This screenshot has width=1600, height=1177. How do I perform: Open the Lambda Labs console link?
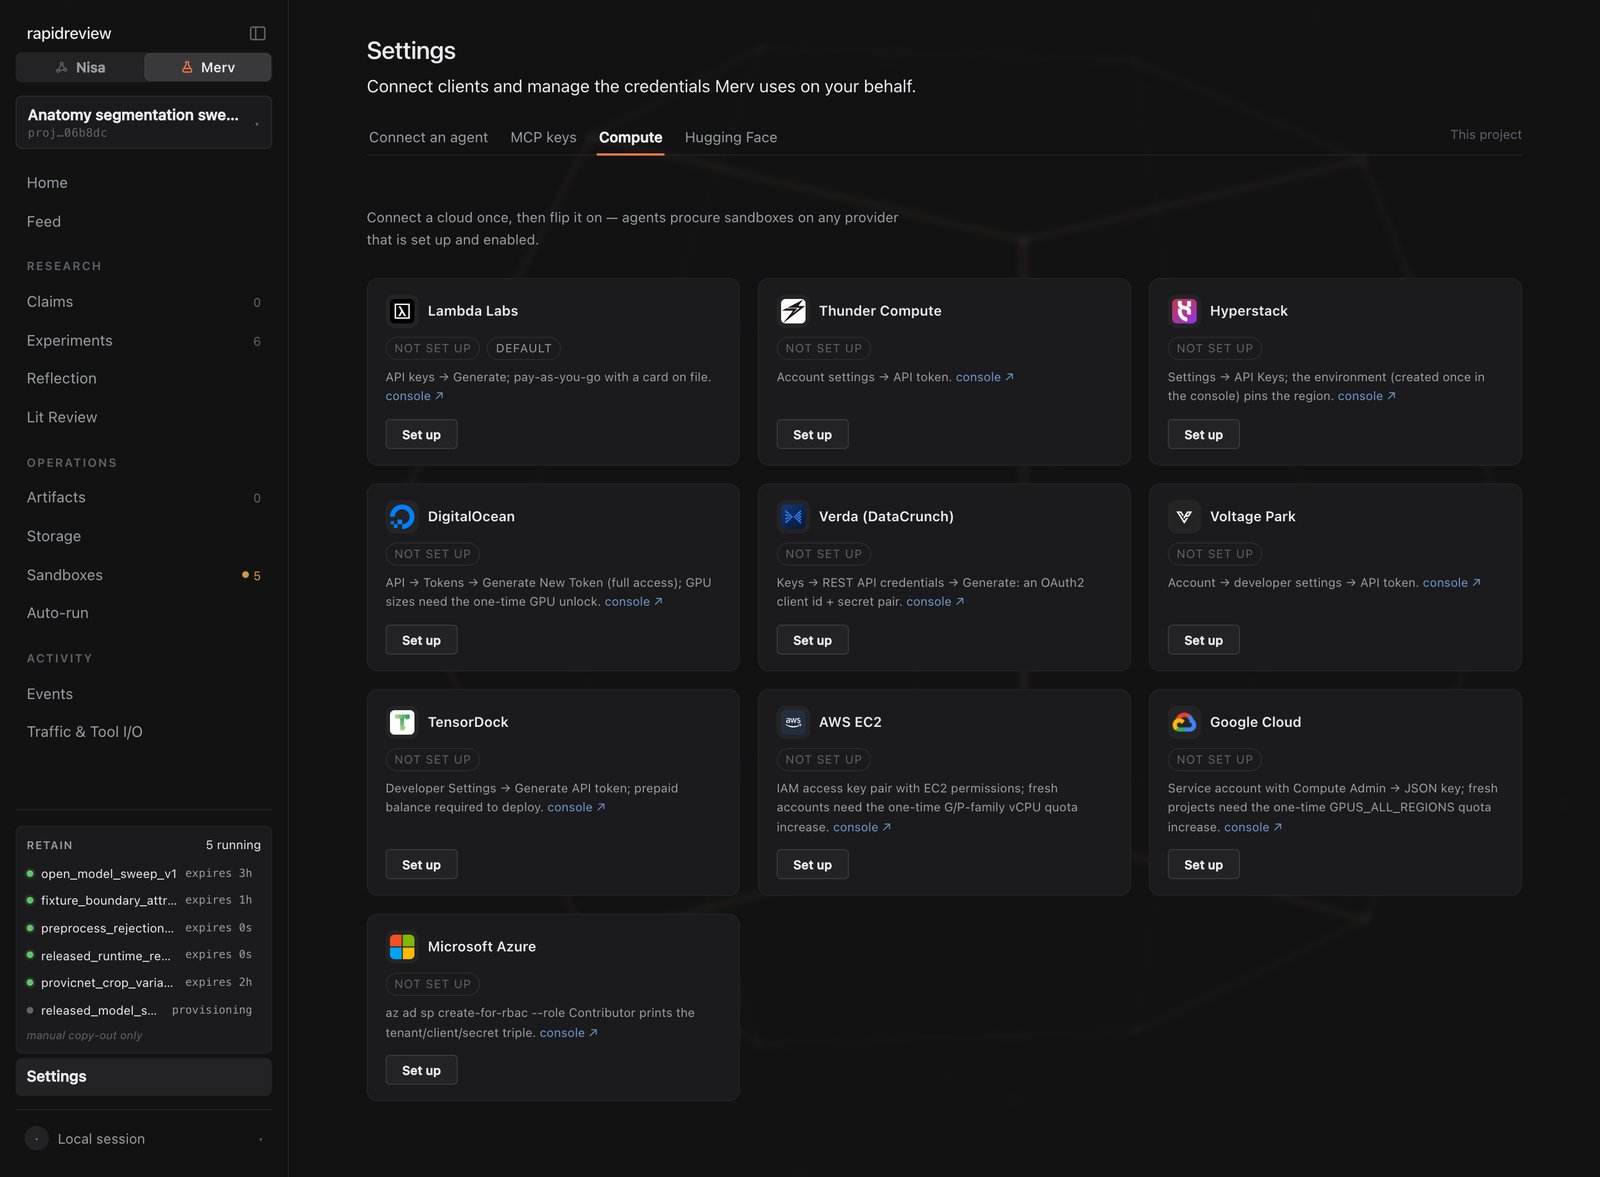tap(415, 397)
